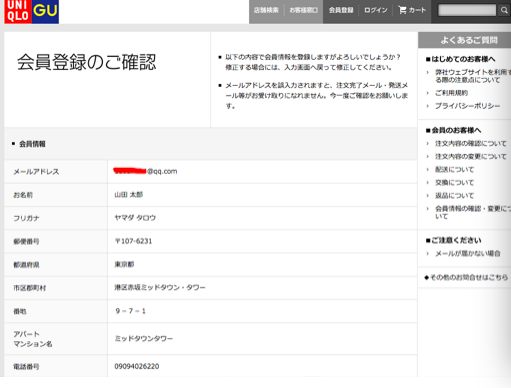Click the arrow beside 配送について
This screenshot has height=388, width=511.
coord(428,170)
